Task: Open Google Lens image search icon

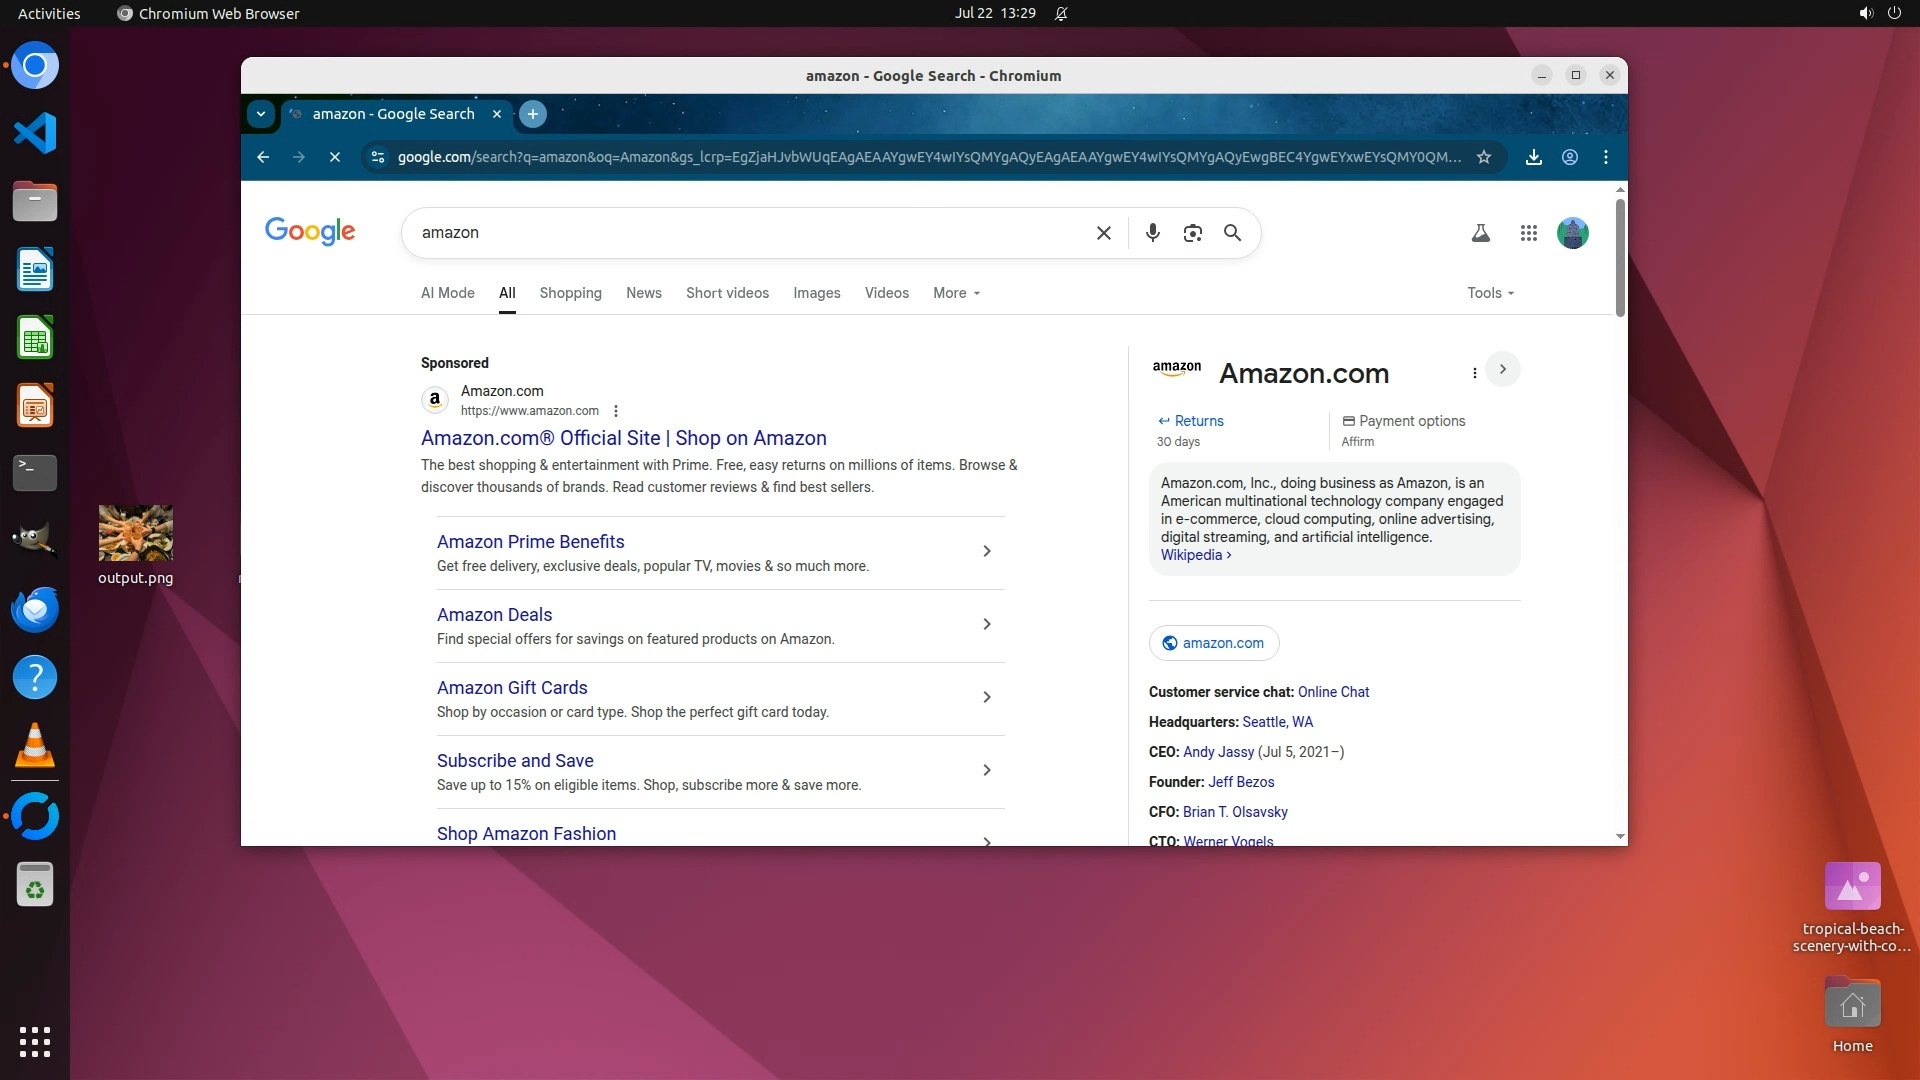Action: tap(1192, 233)
